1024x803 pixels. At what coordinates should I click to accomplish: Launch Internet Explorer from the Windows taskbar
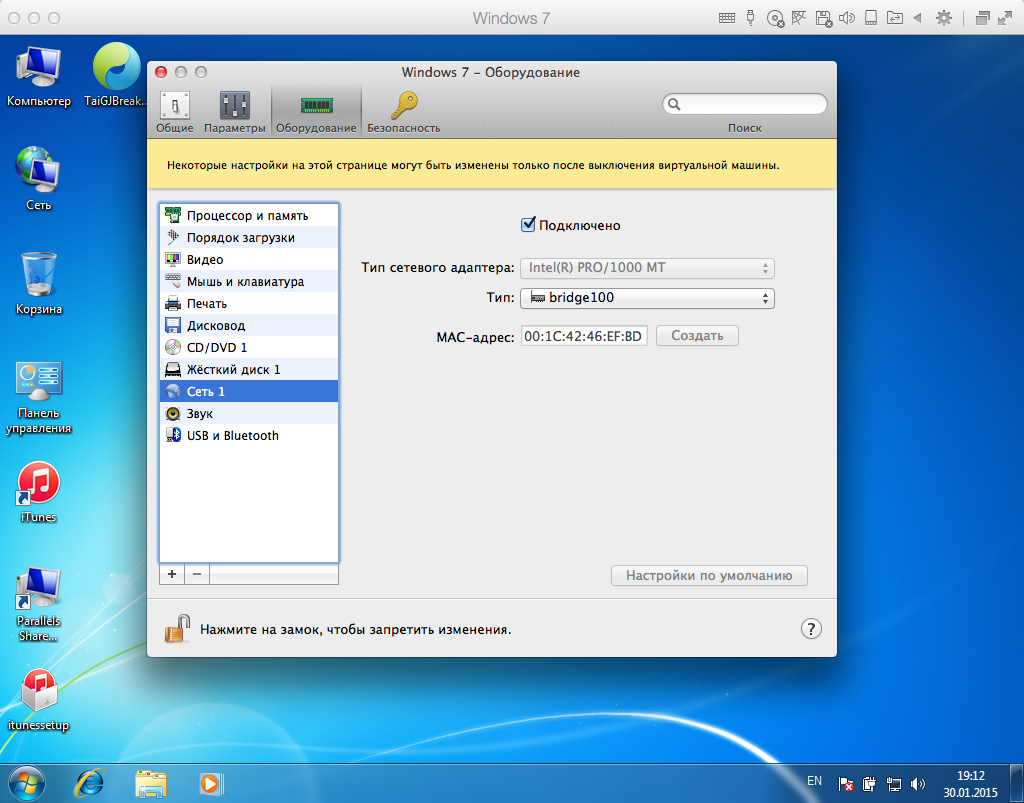88,782
